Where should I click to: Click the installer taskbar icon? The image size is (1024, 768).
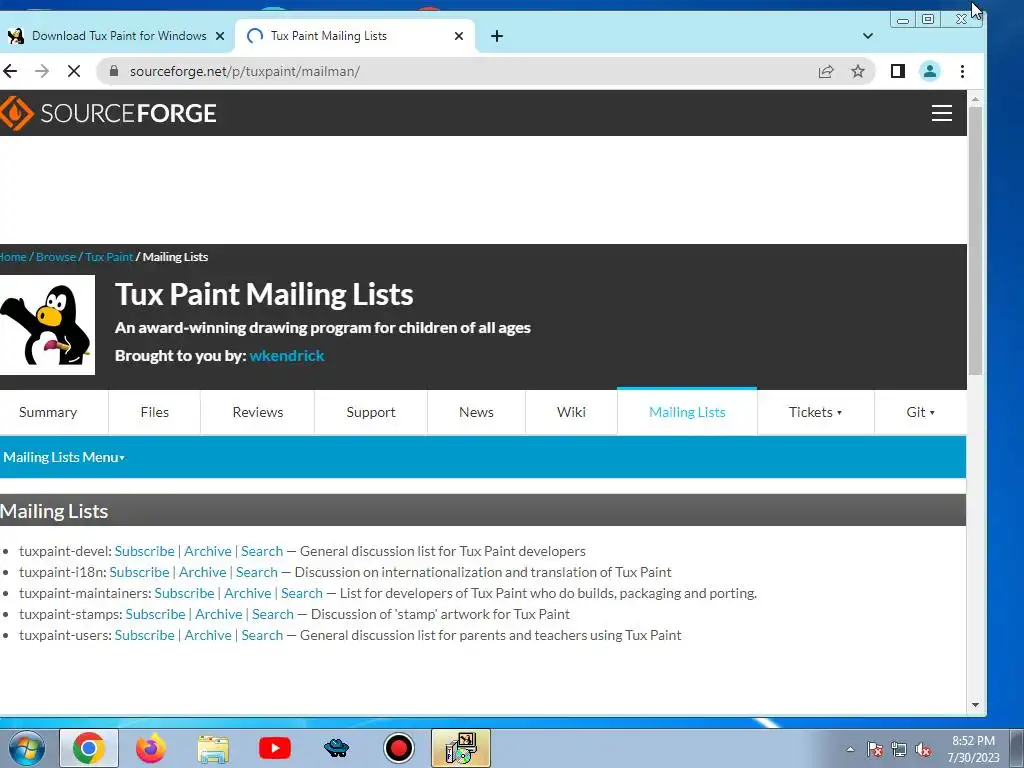(x=461, y=748)
